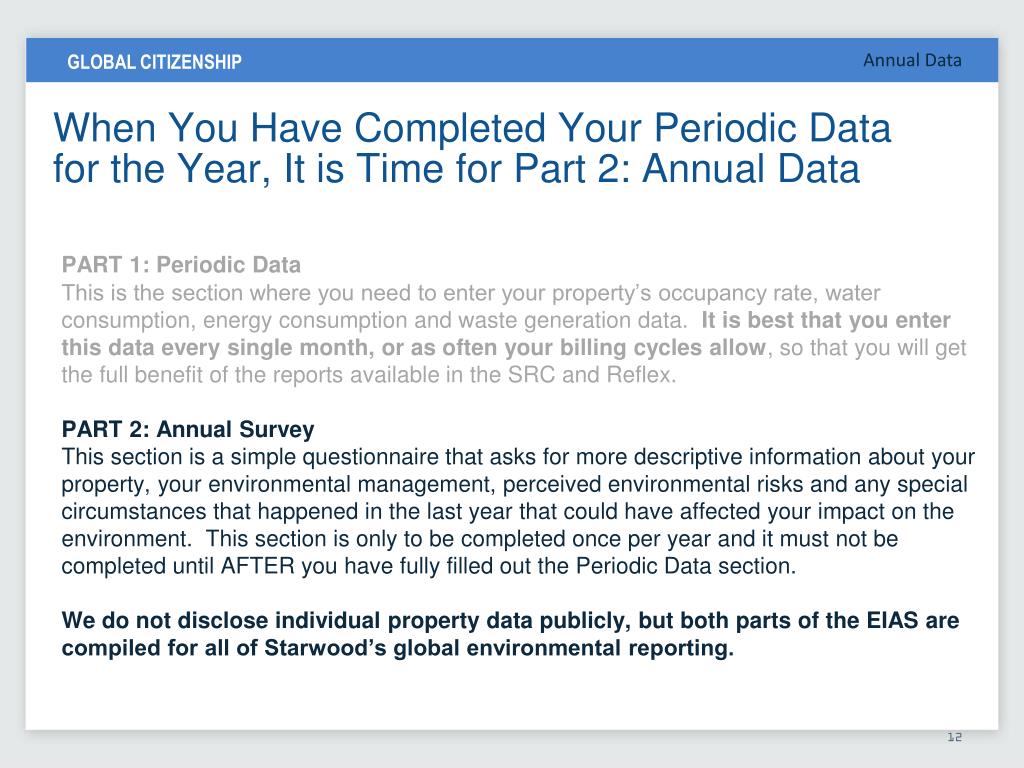Click the GLOBAL CITIZENSHIP header label
1024x768 pixels.
(154, 62)
